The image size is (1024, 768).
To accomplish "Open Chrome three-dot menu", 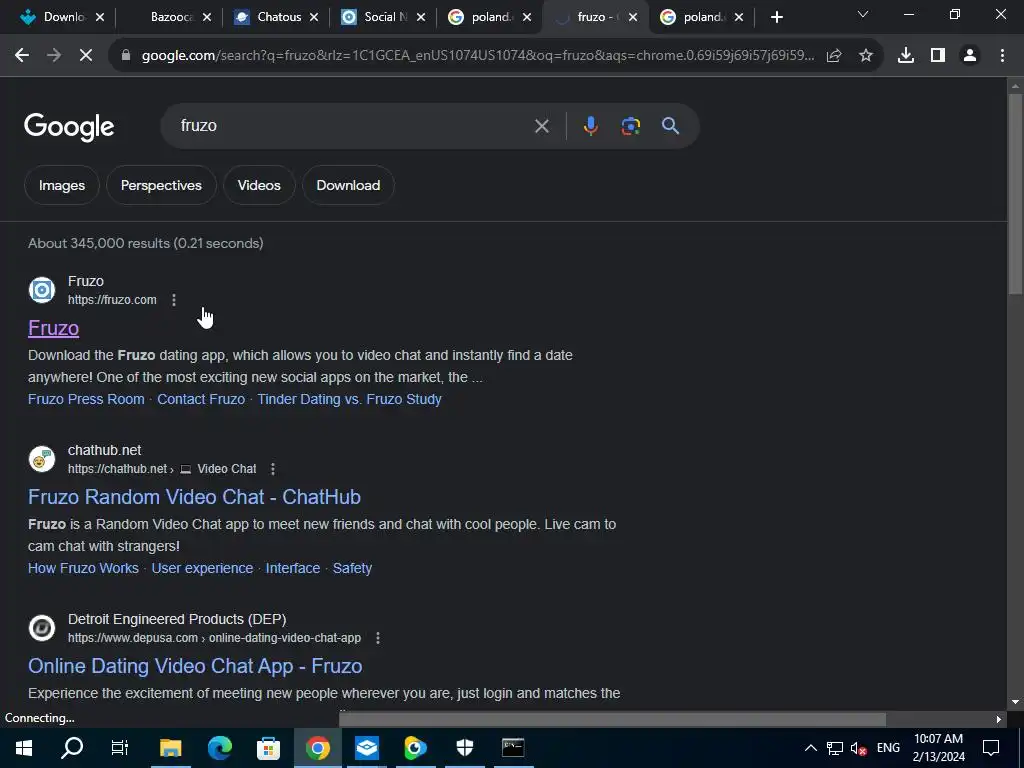I will pos(1002,56).
